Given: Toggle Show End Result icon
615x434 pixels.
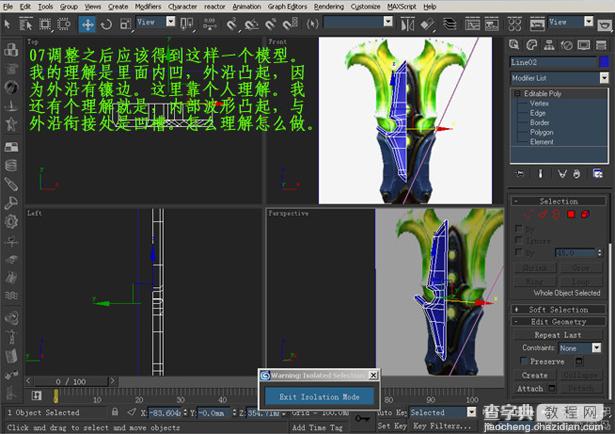Looking at the screenshot, I should [x=540, y=174].
